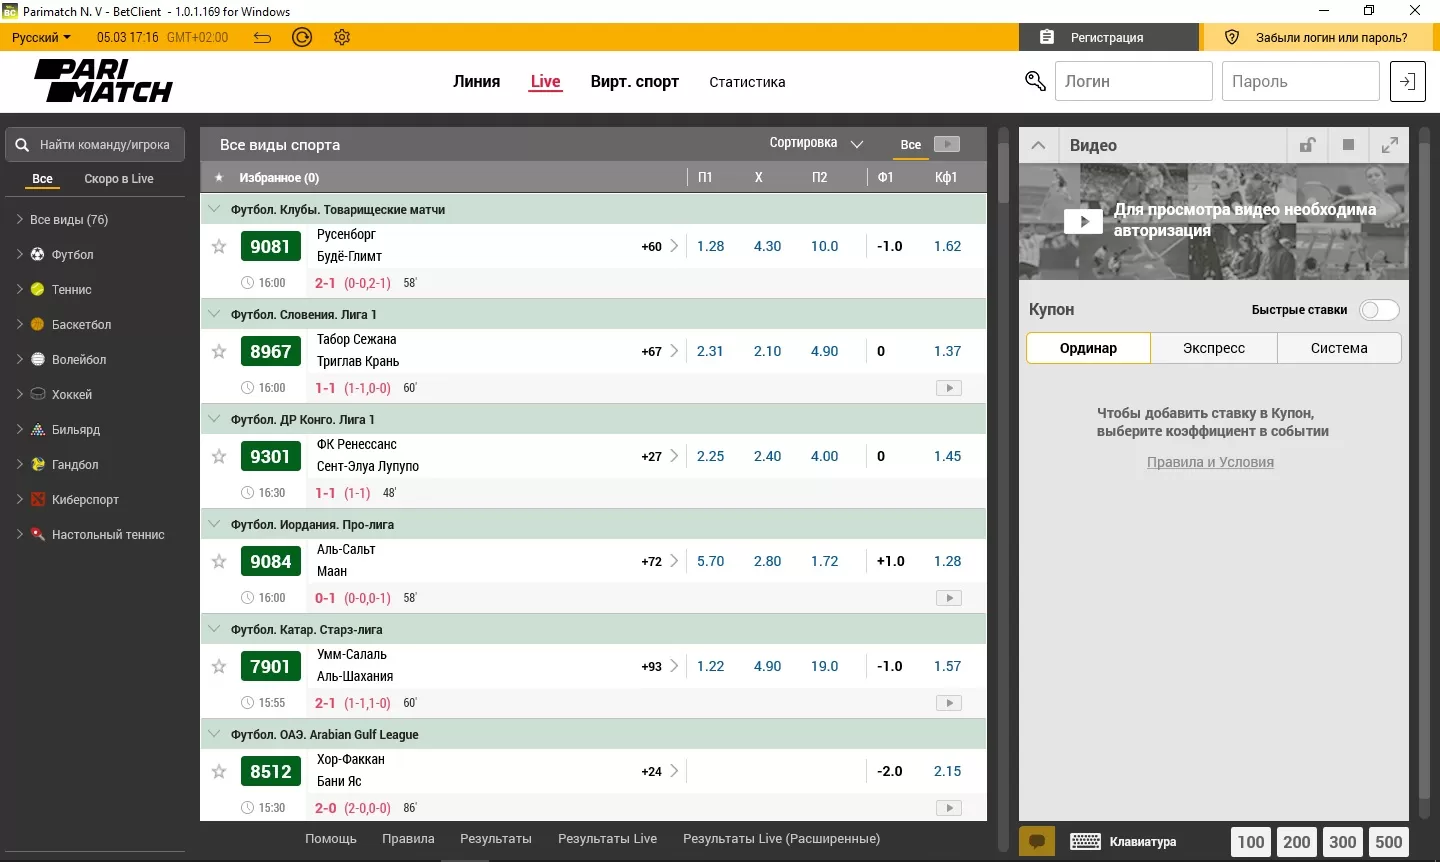The width and height of the screenshot is (1440, 862).
Task: Open the chat bubble icon at bottom
Action: pyautogui.click(x=1037, y=842)
